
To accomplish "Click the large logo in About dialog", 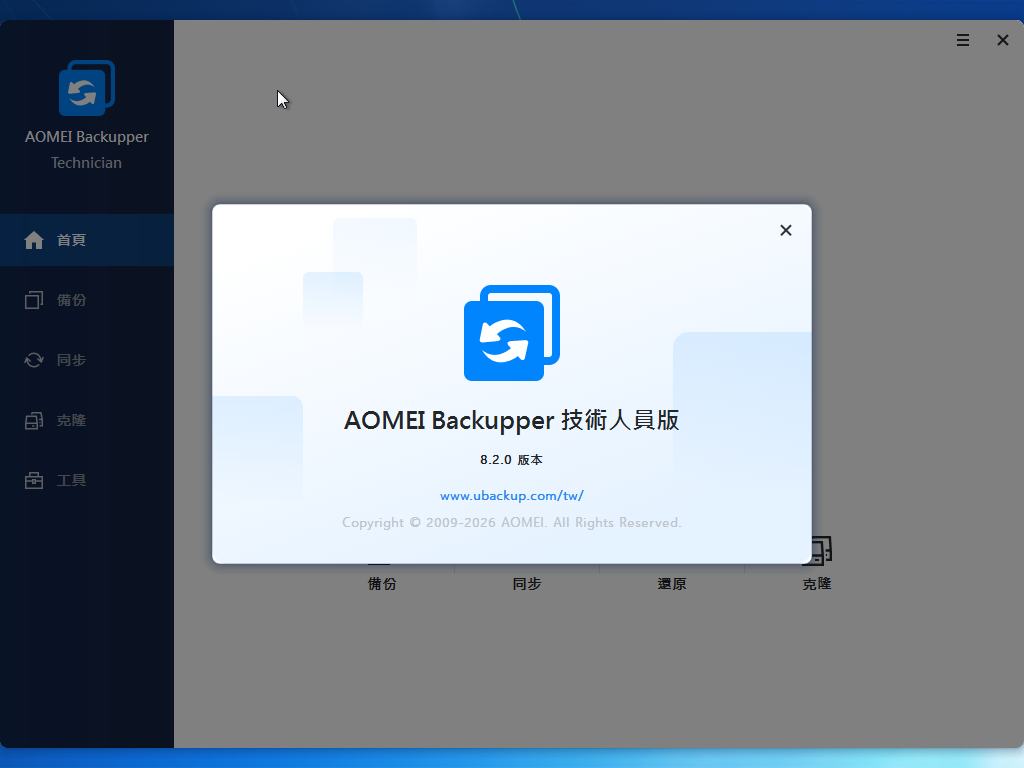I will pyautogui.click(x=511, y=333).
